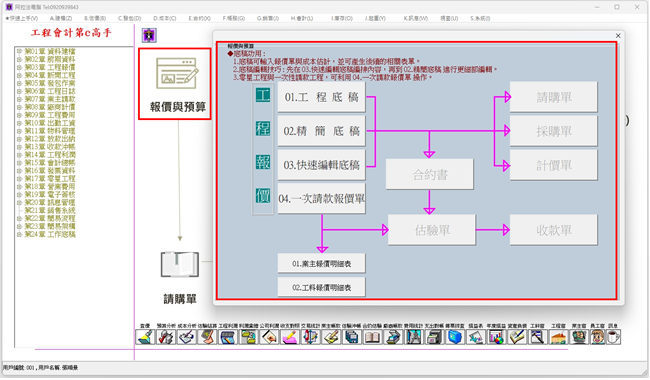Open 員工窗 face toolbar icon
Screen dimensions: 650x380
click(597, 337)
